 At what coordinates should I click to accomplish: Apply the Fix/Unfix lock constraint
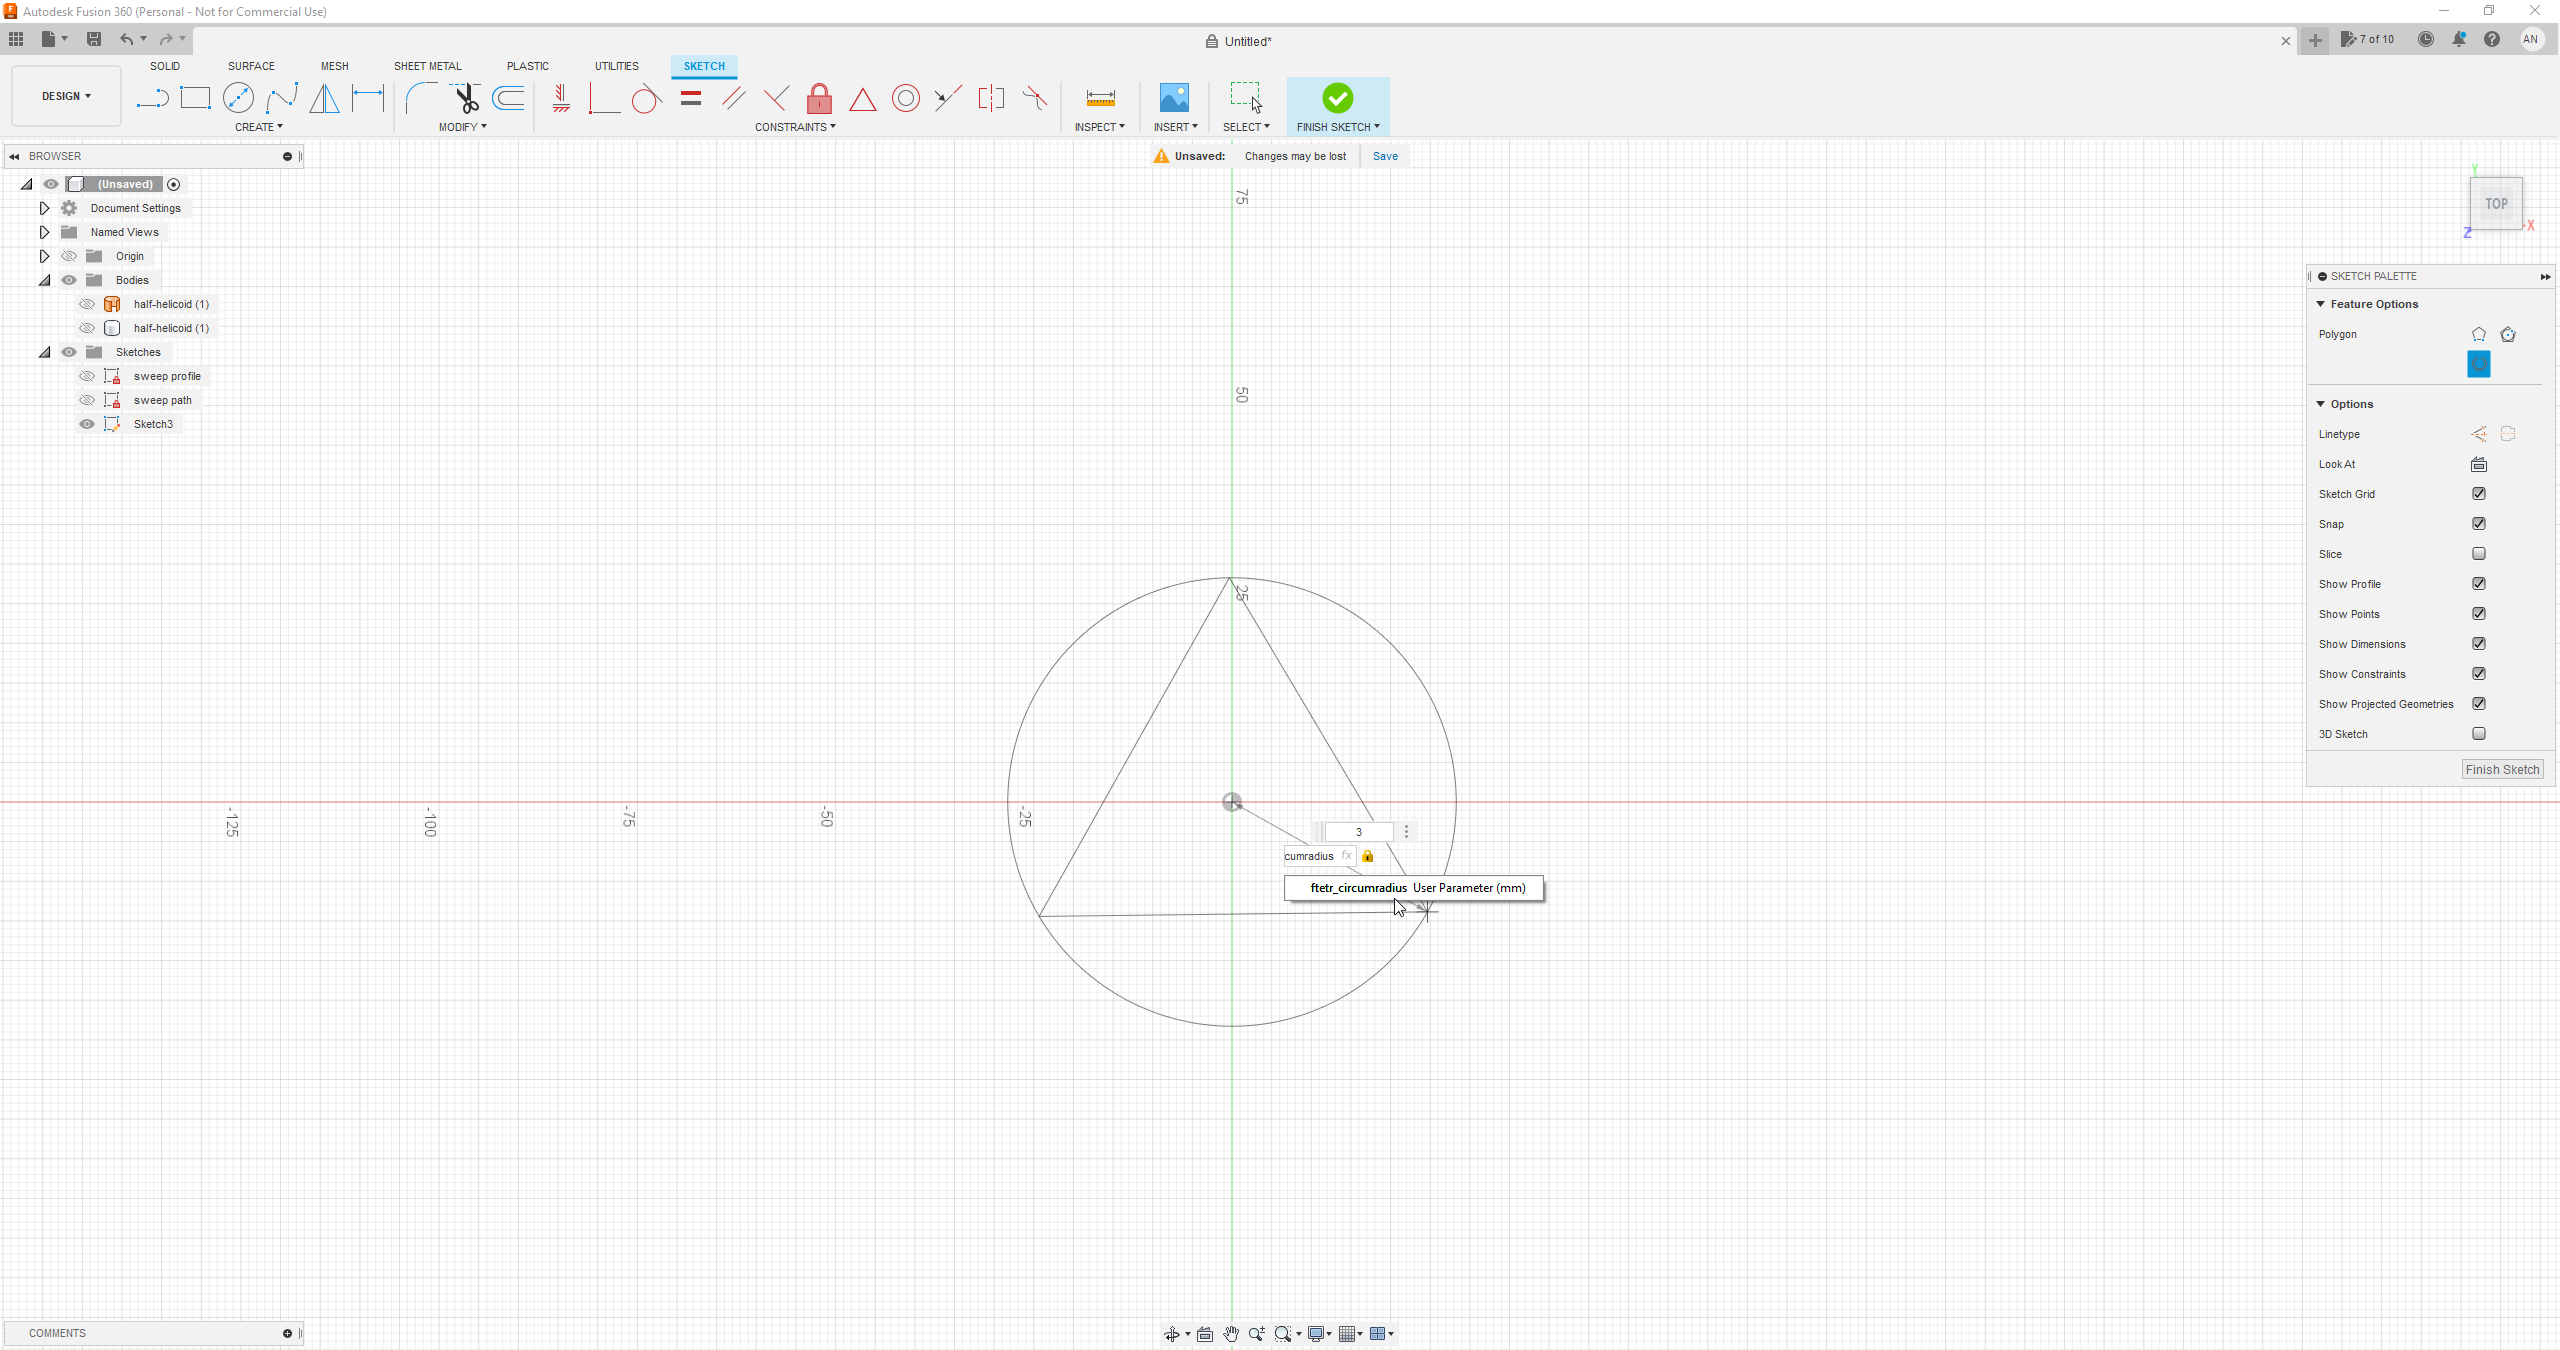point(819,98)
